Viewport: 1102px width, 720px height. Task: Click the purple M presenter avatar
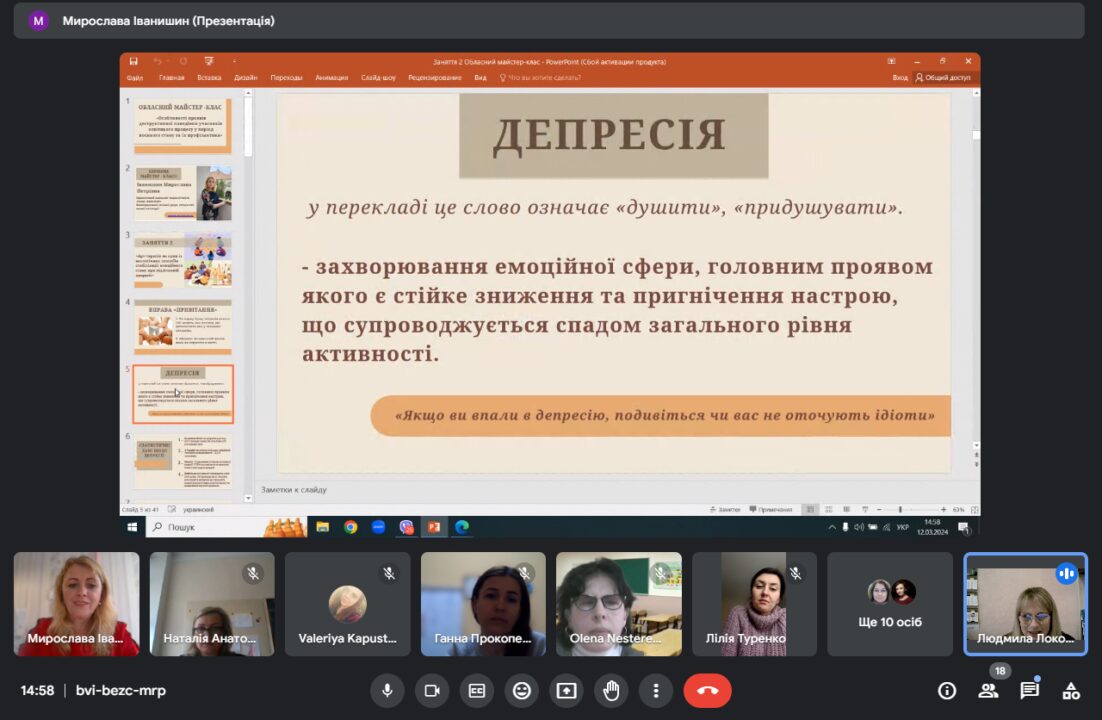click(39, 21)
